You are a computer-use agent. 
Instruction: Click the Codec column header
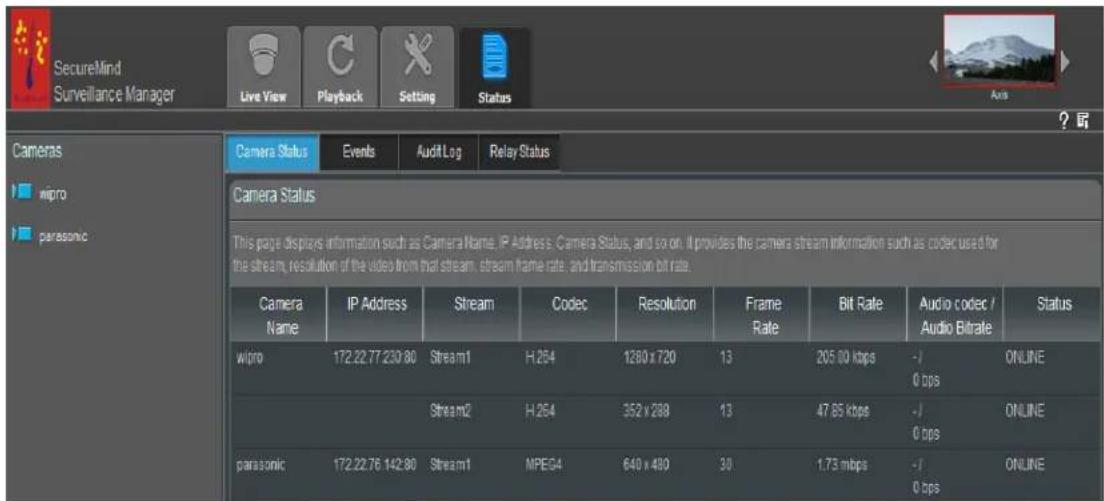point(567,316)
